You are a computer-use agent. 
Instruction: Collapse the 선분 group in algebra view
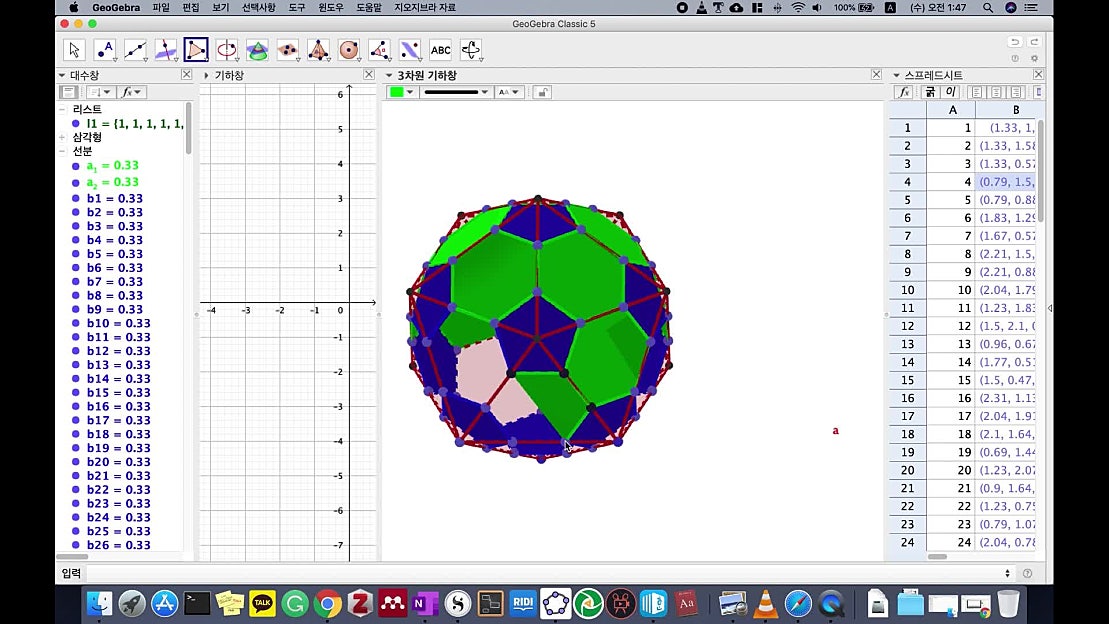(x=63, y=148)
